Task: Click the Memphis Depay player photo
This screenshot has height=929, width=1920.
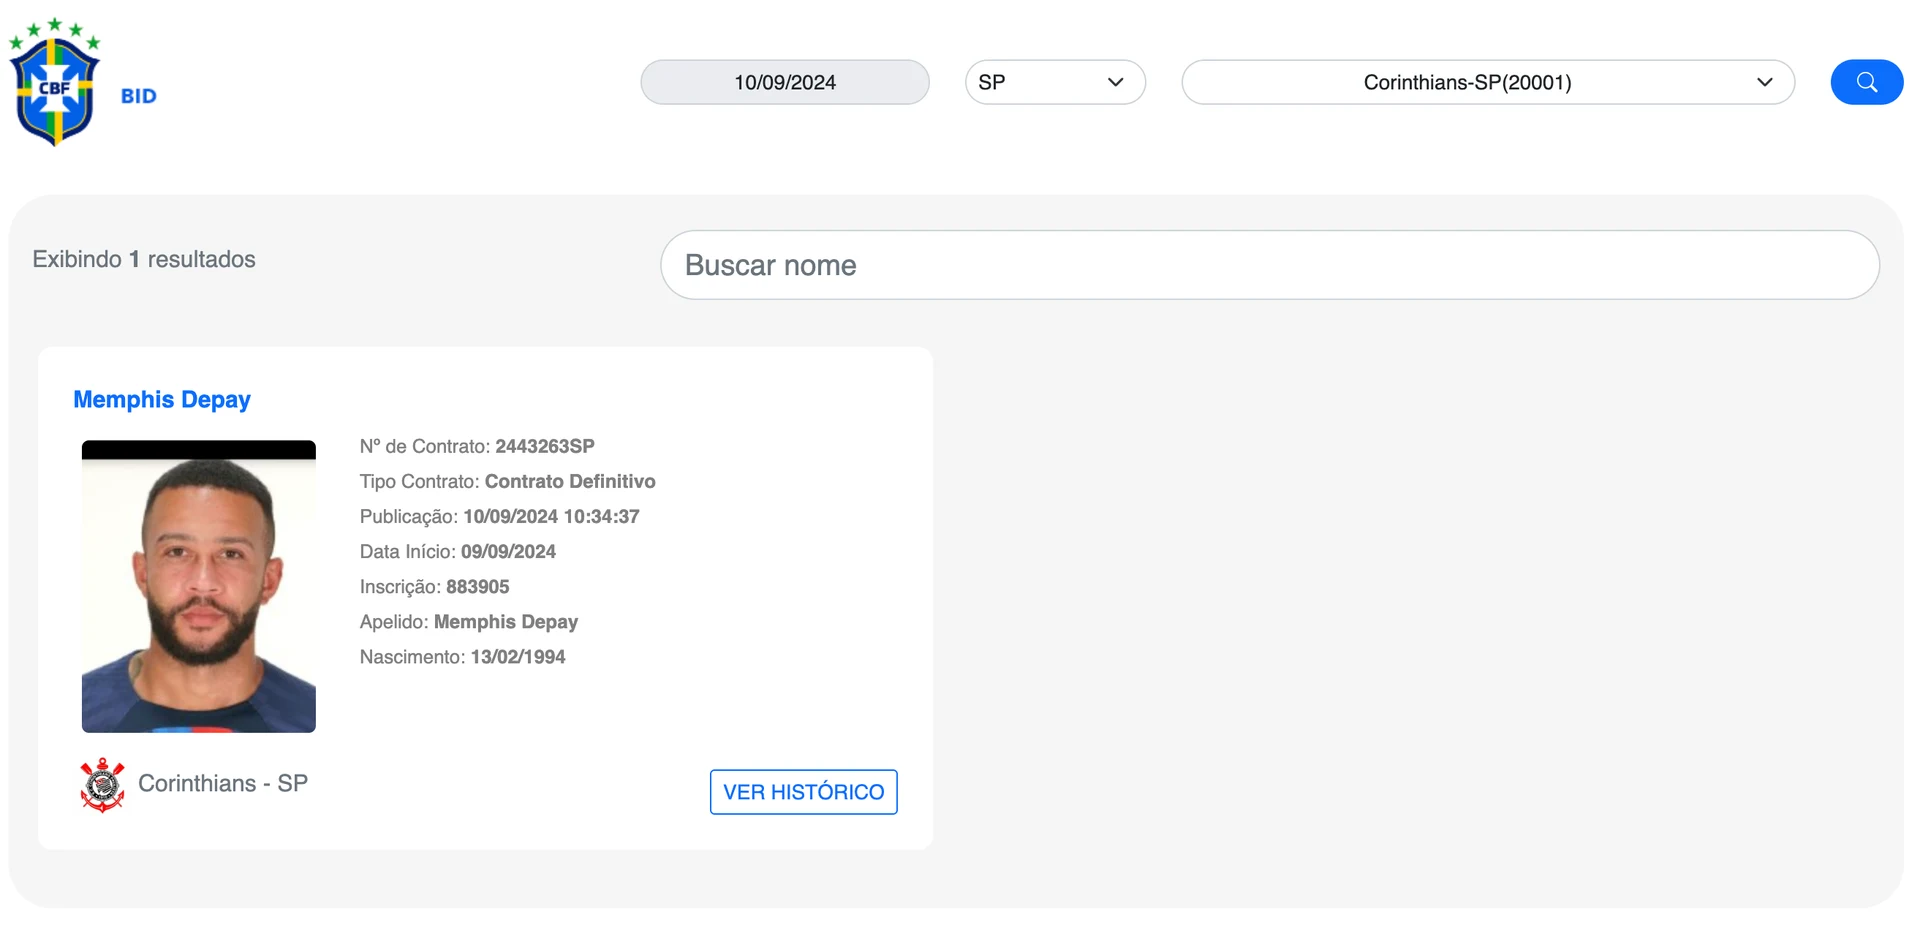Action: [199, 586]
